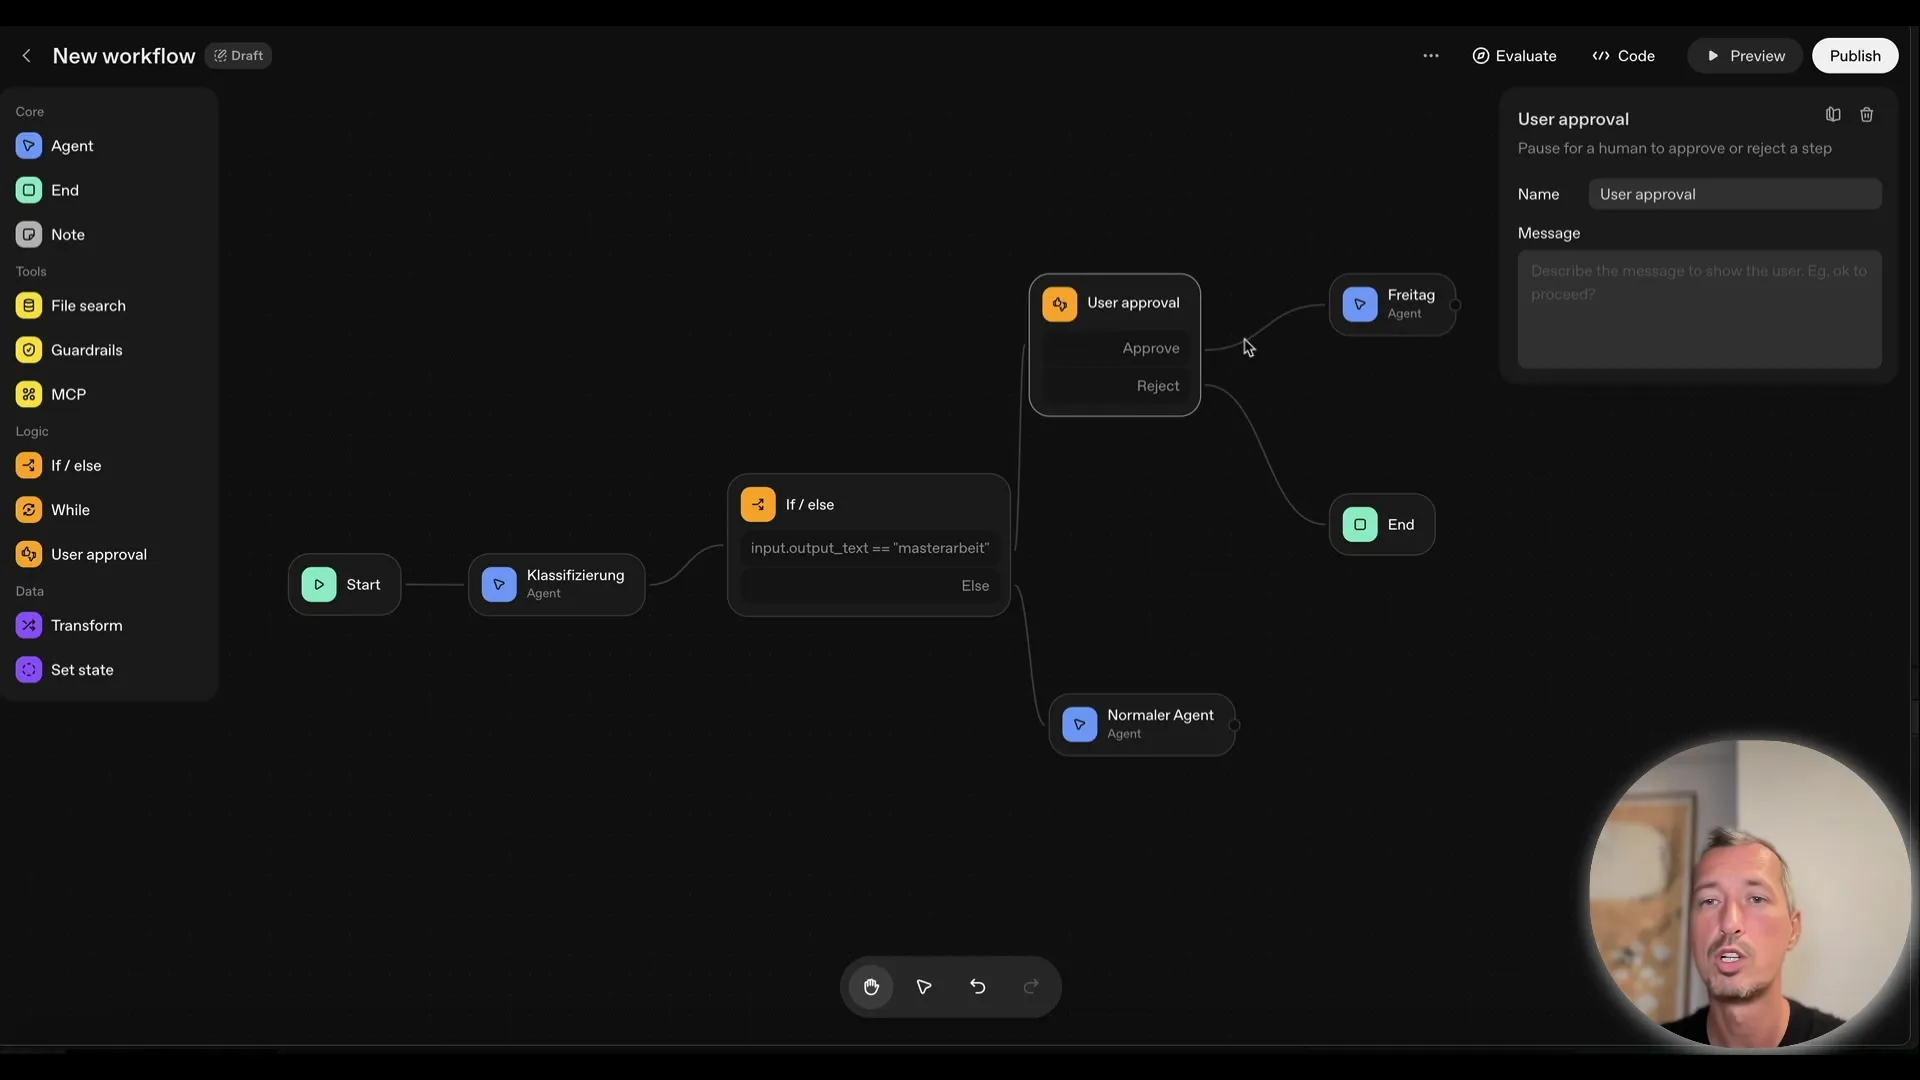Image resolution: width=1920 pixels, height=1080 pixels.
Task: Edit the User approval Name field
Action: coord(1735,193)
